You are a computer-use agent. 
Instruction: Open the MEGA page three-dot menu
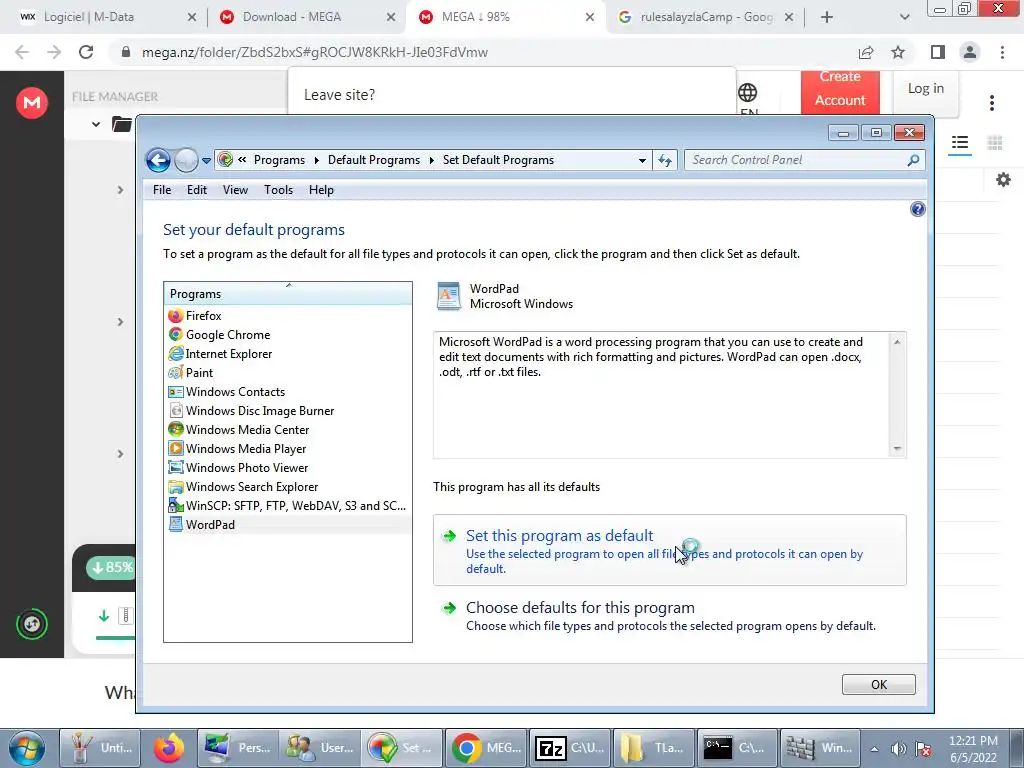pyautogui.click(x=991, y=103)
